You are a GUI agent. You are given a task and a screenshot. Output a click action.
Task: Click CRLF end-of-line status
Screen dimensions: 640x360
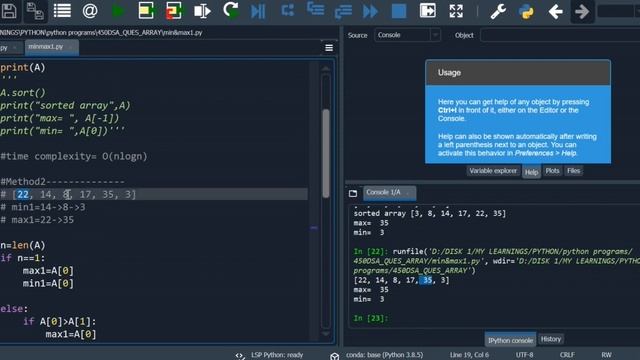(x=567, y=355)
